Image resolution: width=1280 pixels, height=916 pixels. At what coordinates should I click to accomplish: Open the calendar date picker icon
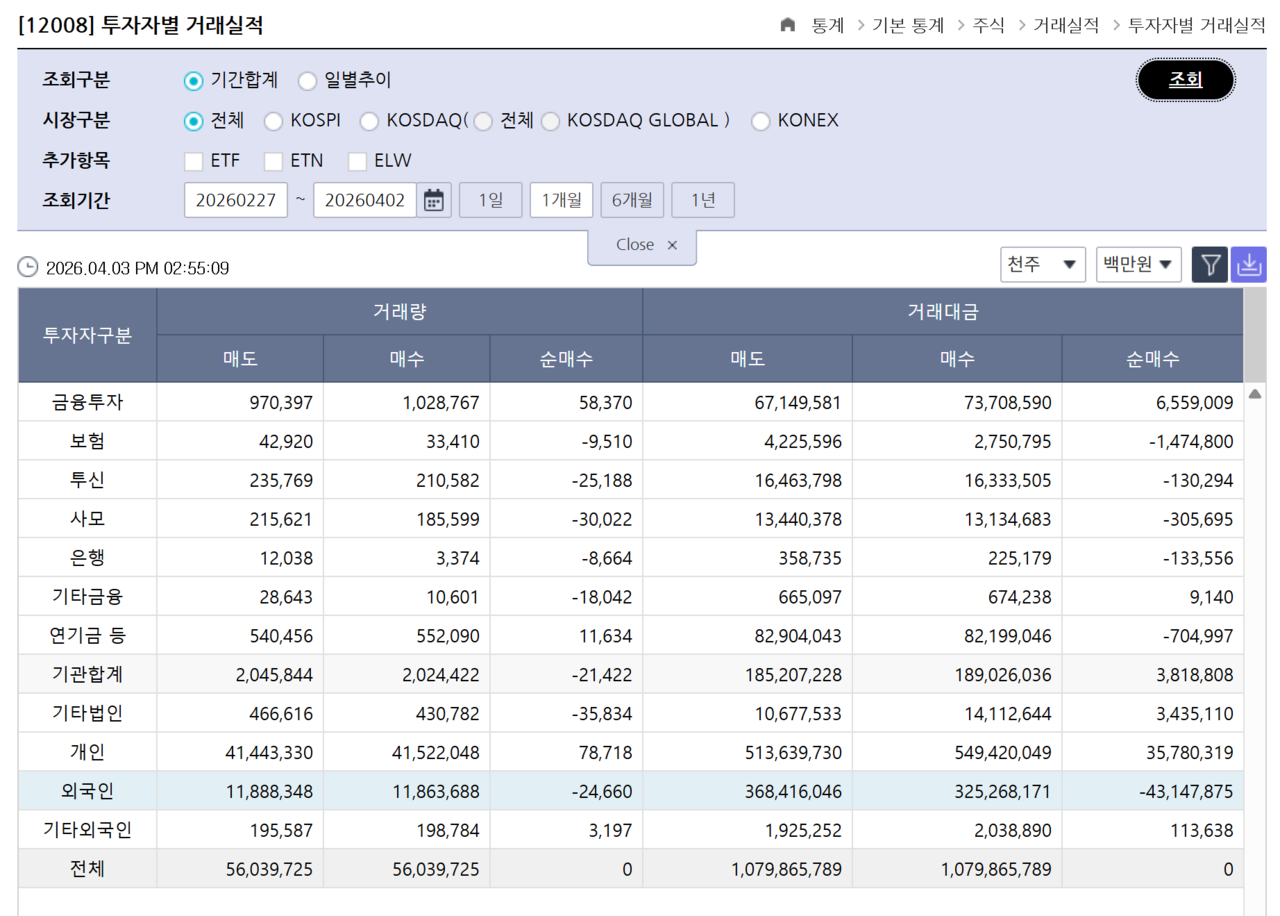(x=433, y=200)
